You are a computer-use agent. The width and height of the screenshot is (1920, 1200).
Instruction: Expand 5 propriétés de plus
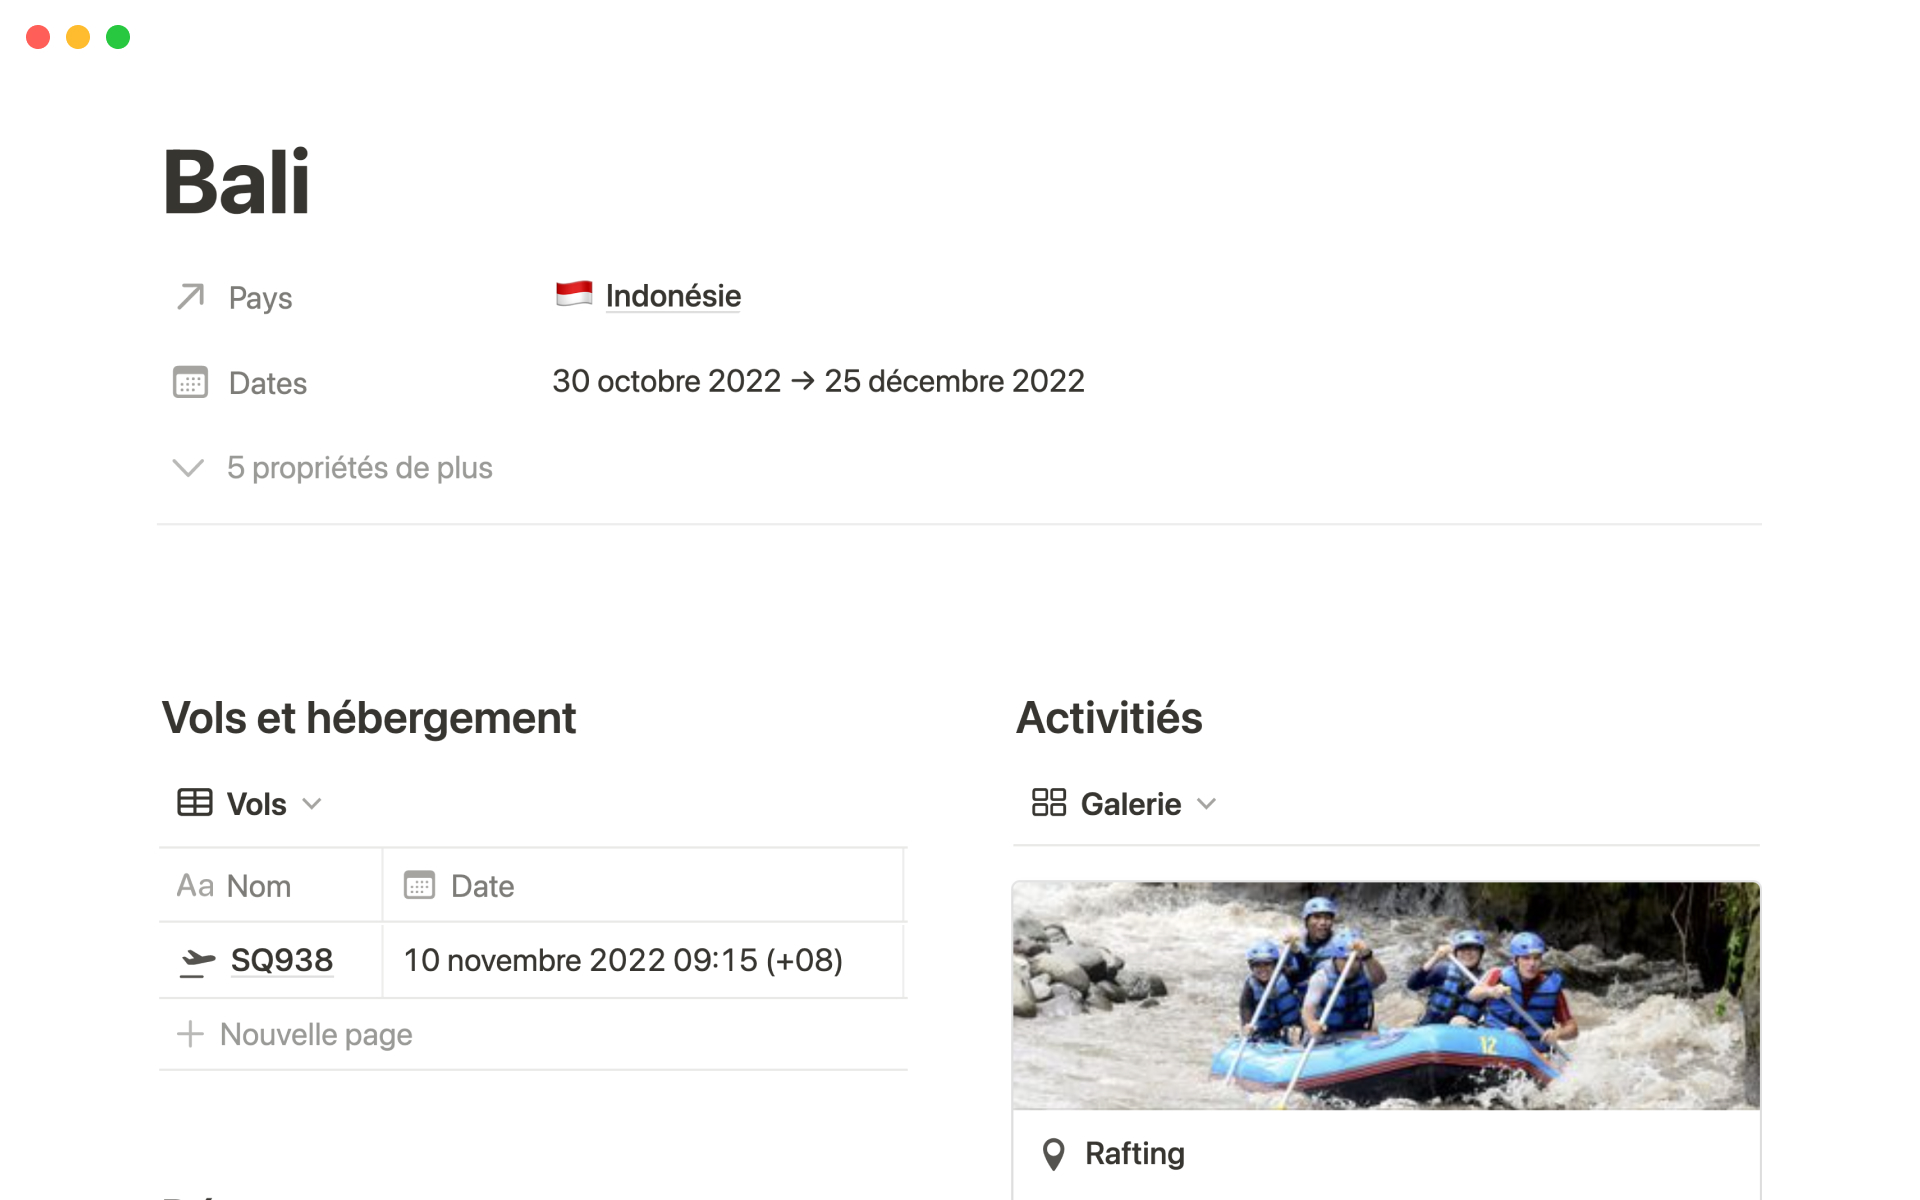[x=333, y=468]
